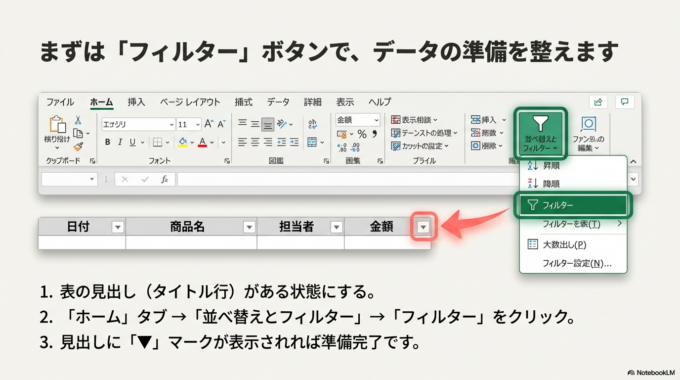Click the 挿入 cells button
The image size is (680, 380).
click(488, 120)
